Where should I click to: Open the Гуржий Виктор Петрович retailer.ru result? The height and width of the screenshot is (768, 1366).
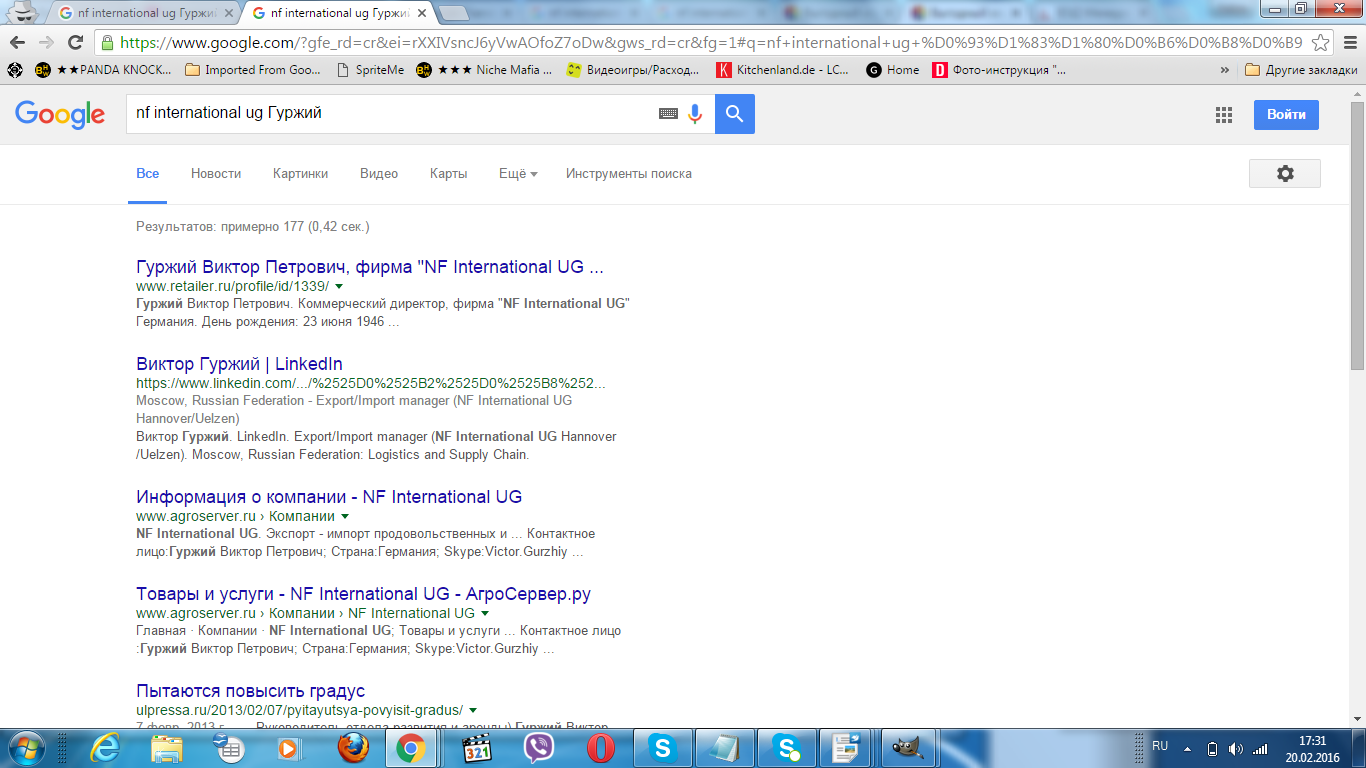tap(370, 267)
